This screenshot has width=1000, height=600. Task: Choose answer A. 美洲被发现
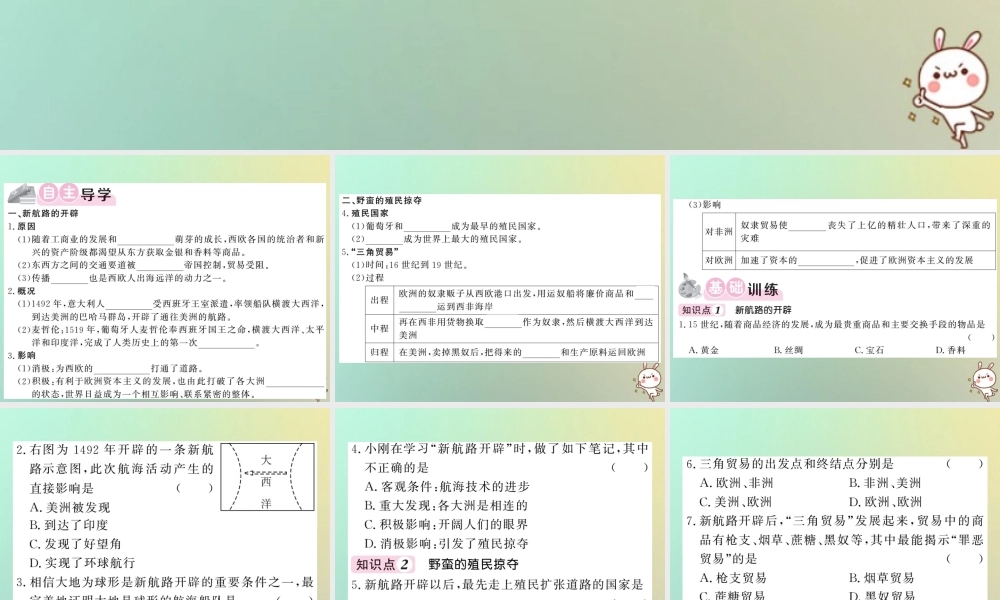(70, 508)
